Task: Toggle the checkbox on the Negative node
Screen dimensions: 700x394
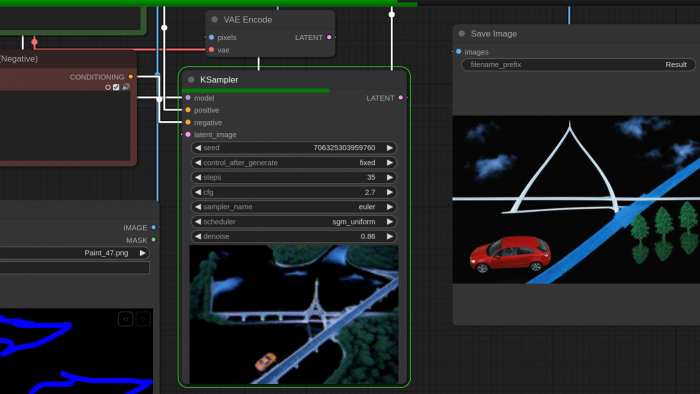Action: [116, 87]
